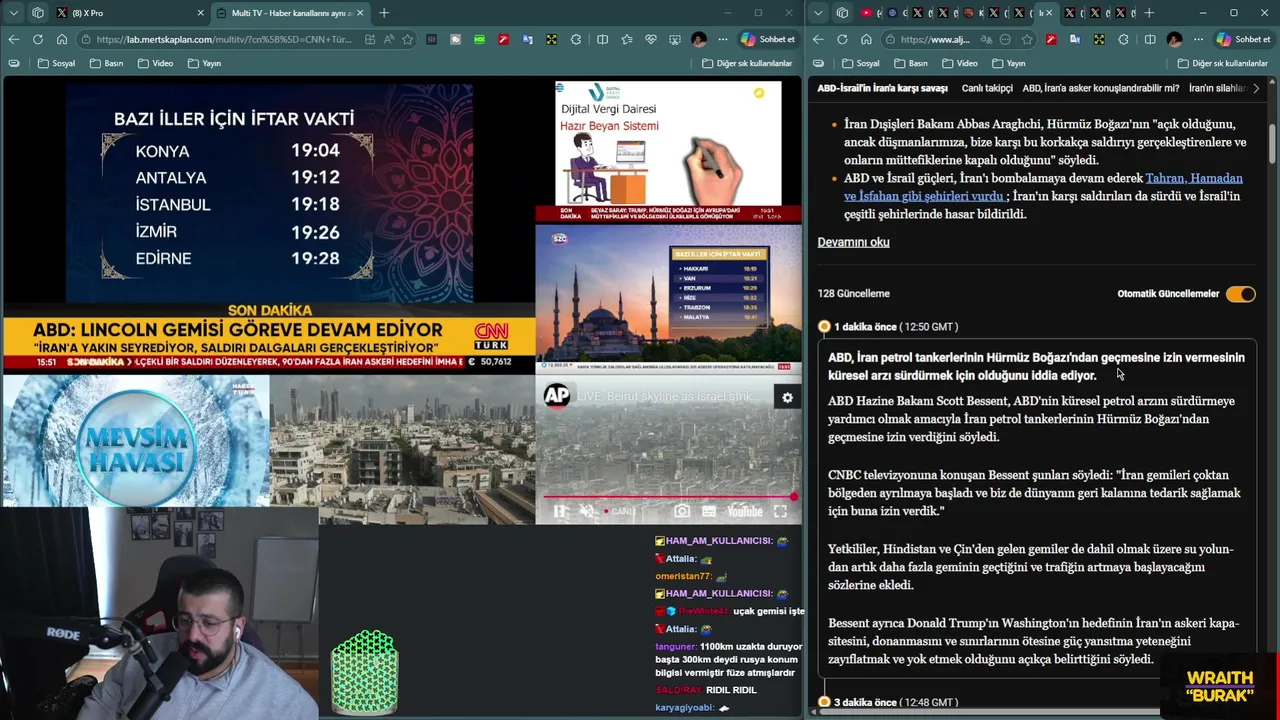Select the city skyline camera tile
1280x720 pixels.
(402, 450)
